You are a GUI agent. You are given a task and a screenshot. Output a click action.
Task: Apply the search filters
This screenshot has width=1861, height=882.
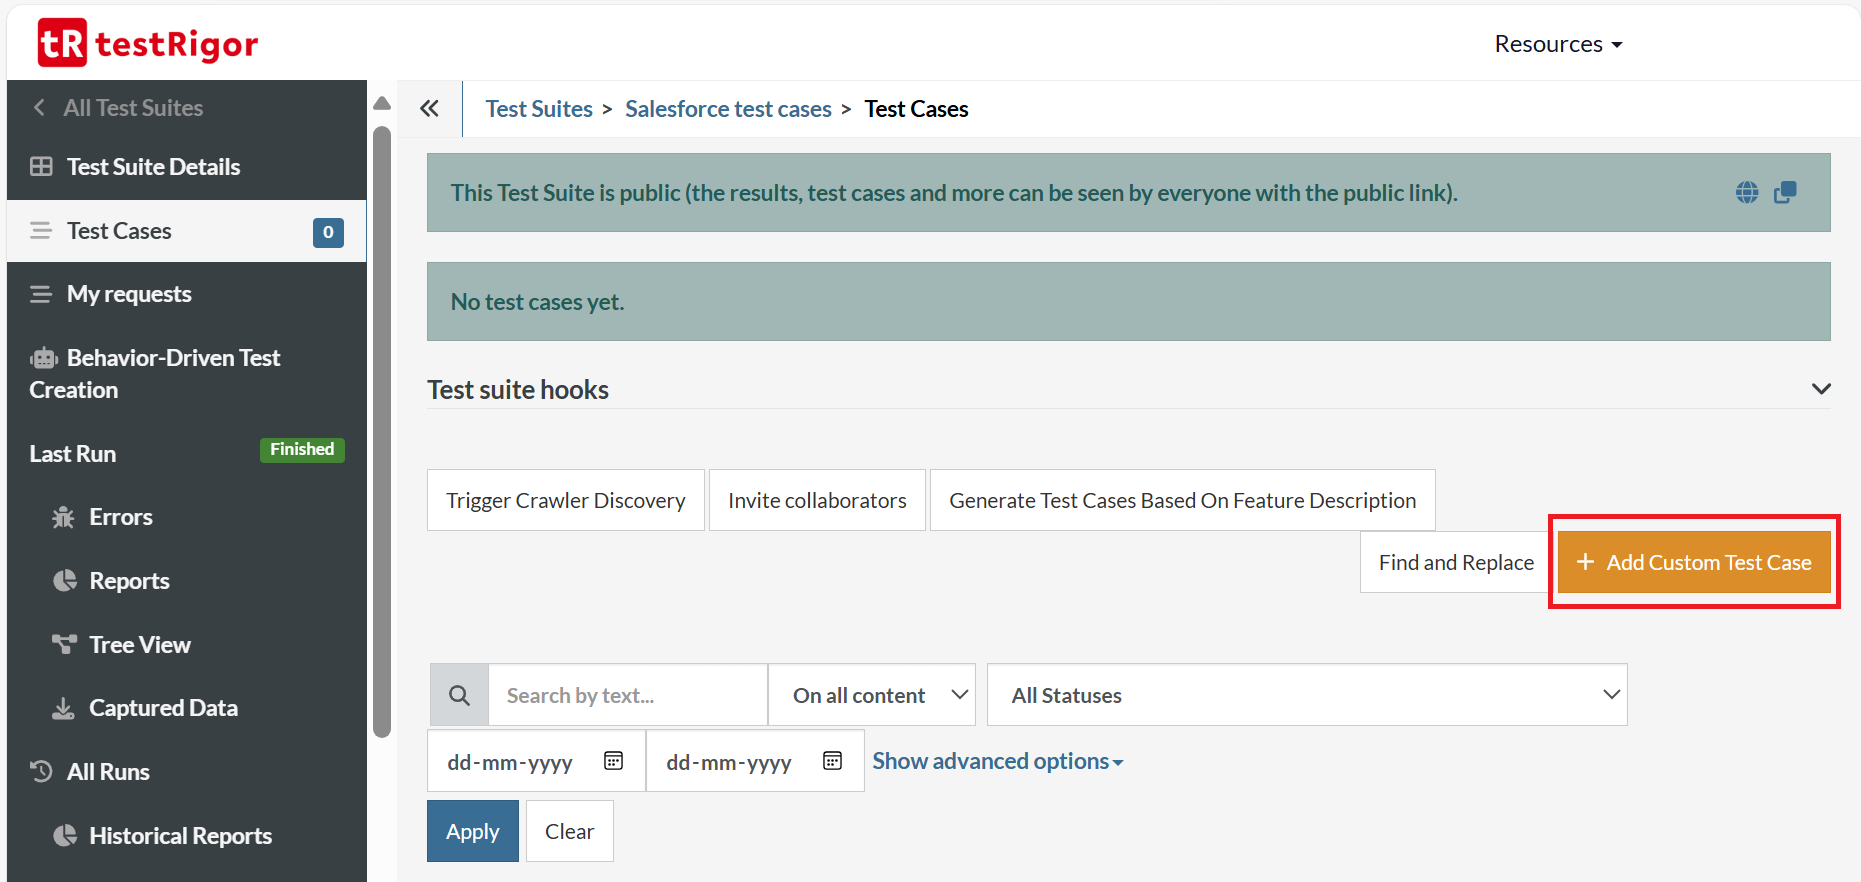tap(473, 831)
